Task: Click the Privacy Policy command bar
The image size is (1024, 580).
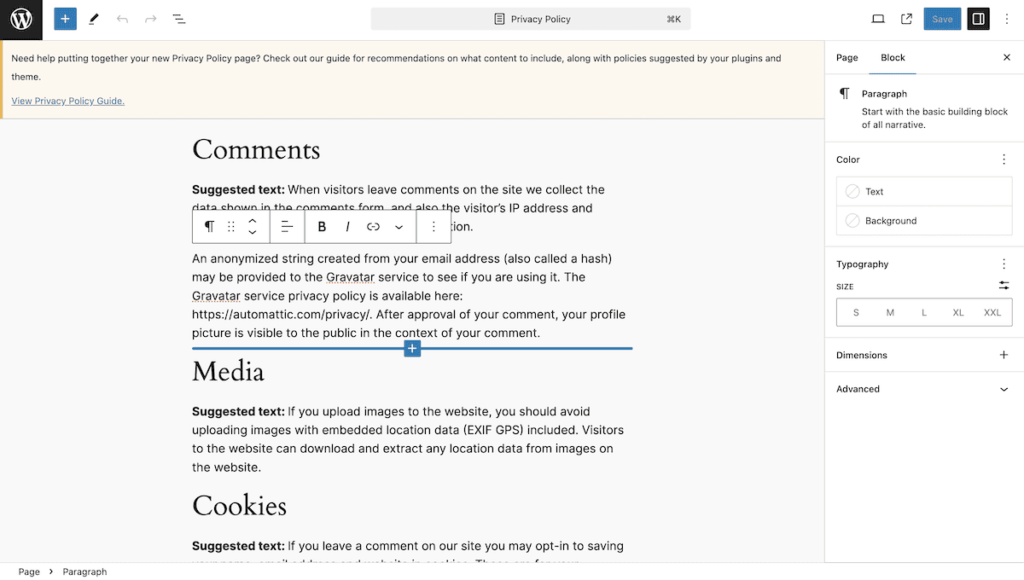Action: tap(530, 19)
